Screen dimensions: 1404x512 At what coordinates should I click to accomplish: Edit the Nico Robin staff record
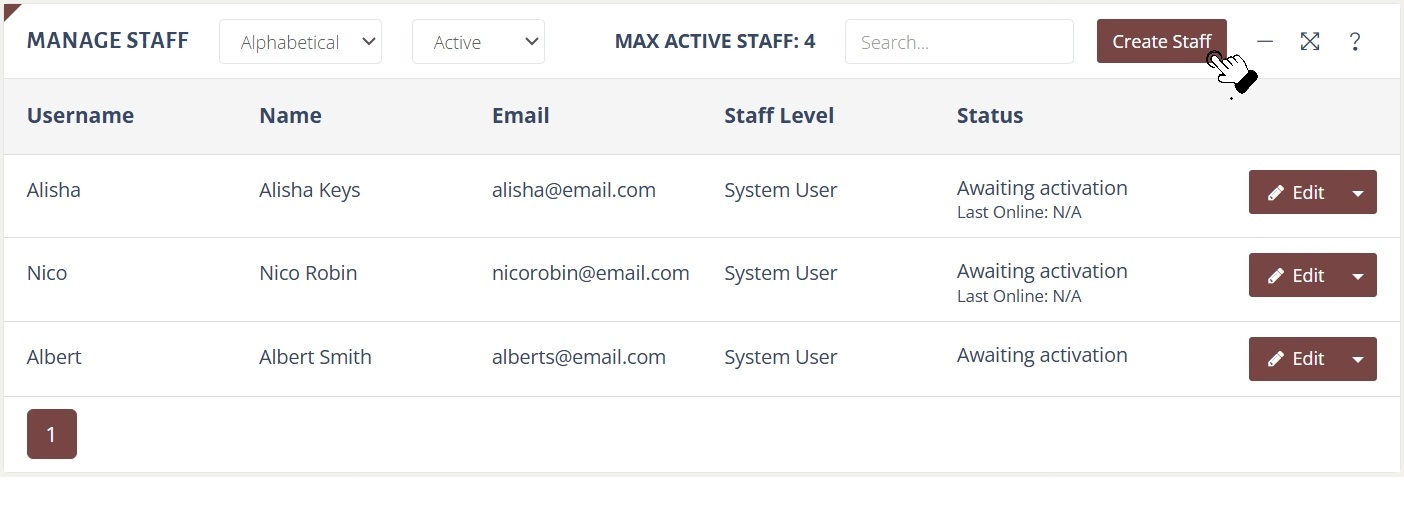pyautogui.click(x=1295, y=275)
